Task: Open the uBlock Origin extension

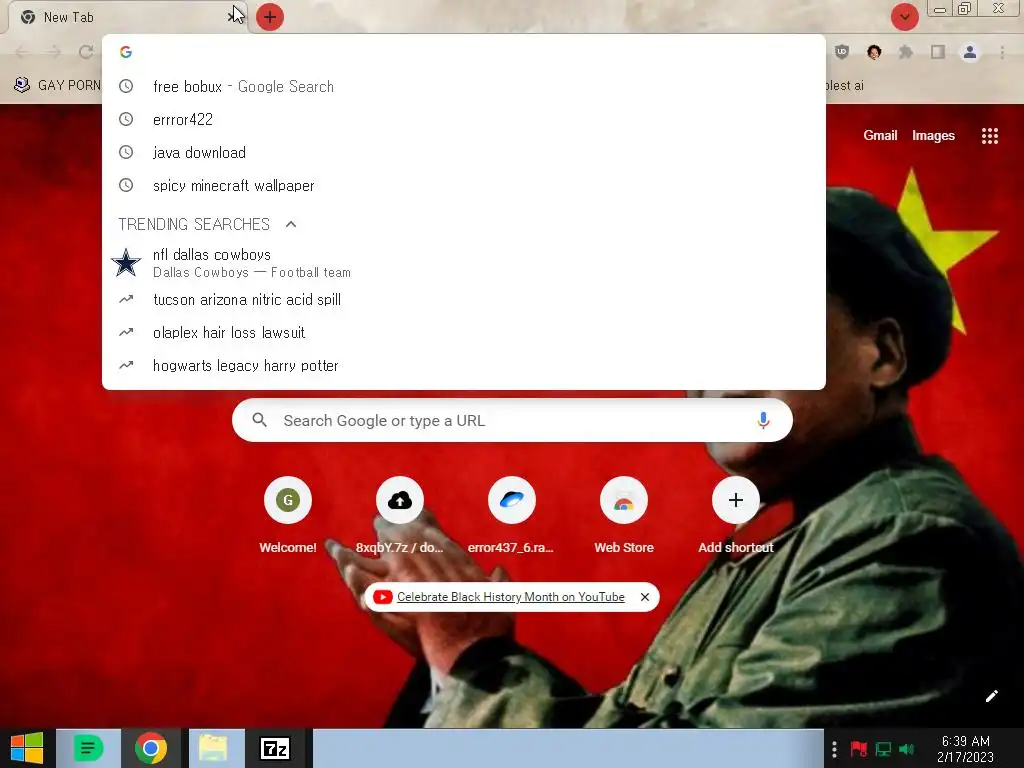Action: pos(842,52)
